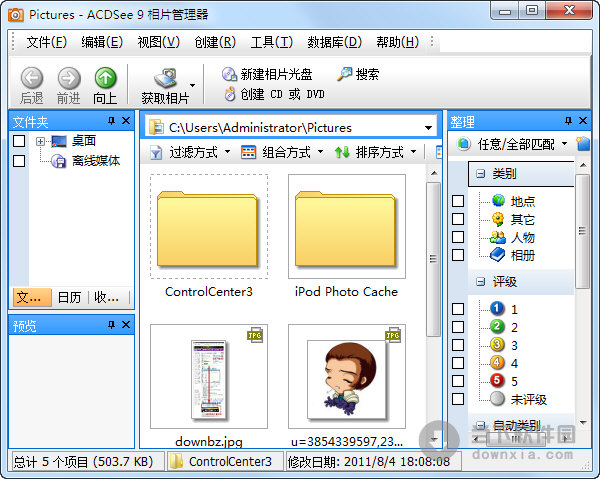The height and width of the screenshot is (479, 600).
Task: Select the u=3854339597 cartoon image thumbnail
Action: [347, 376]
